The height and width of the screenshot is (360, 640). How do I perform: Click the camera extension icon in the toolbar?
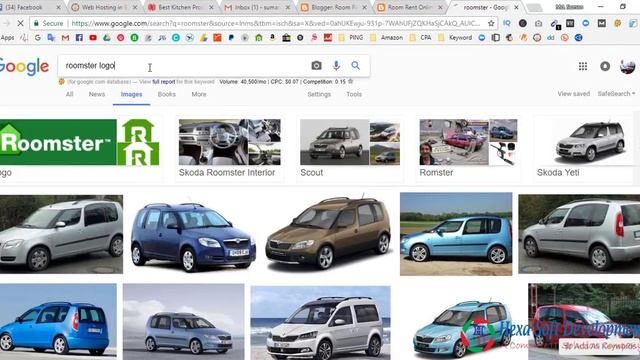(538, 24)
